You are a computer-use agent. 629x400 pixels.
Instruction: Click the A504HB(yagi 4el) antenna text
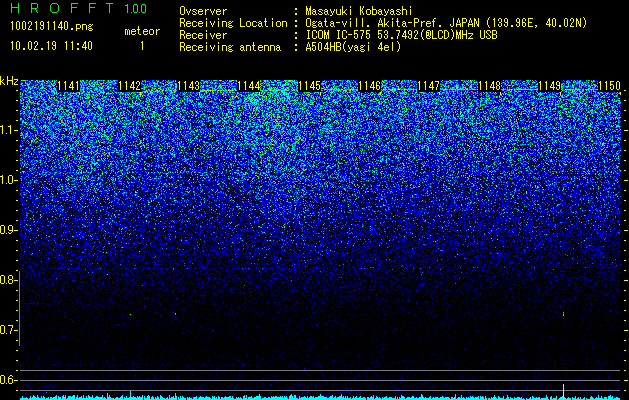click(353, 47)
